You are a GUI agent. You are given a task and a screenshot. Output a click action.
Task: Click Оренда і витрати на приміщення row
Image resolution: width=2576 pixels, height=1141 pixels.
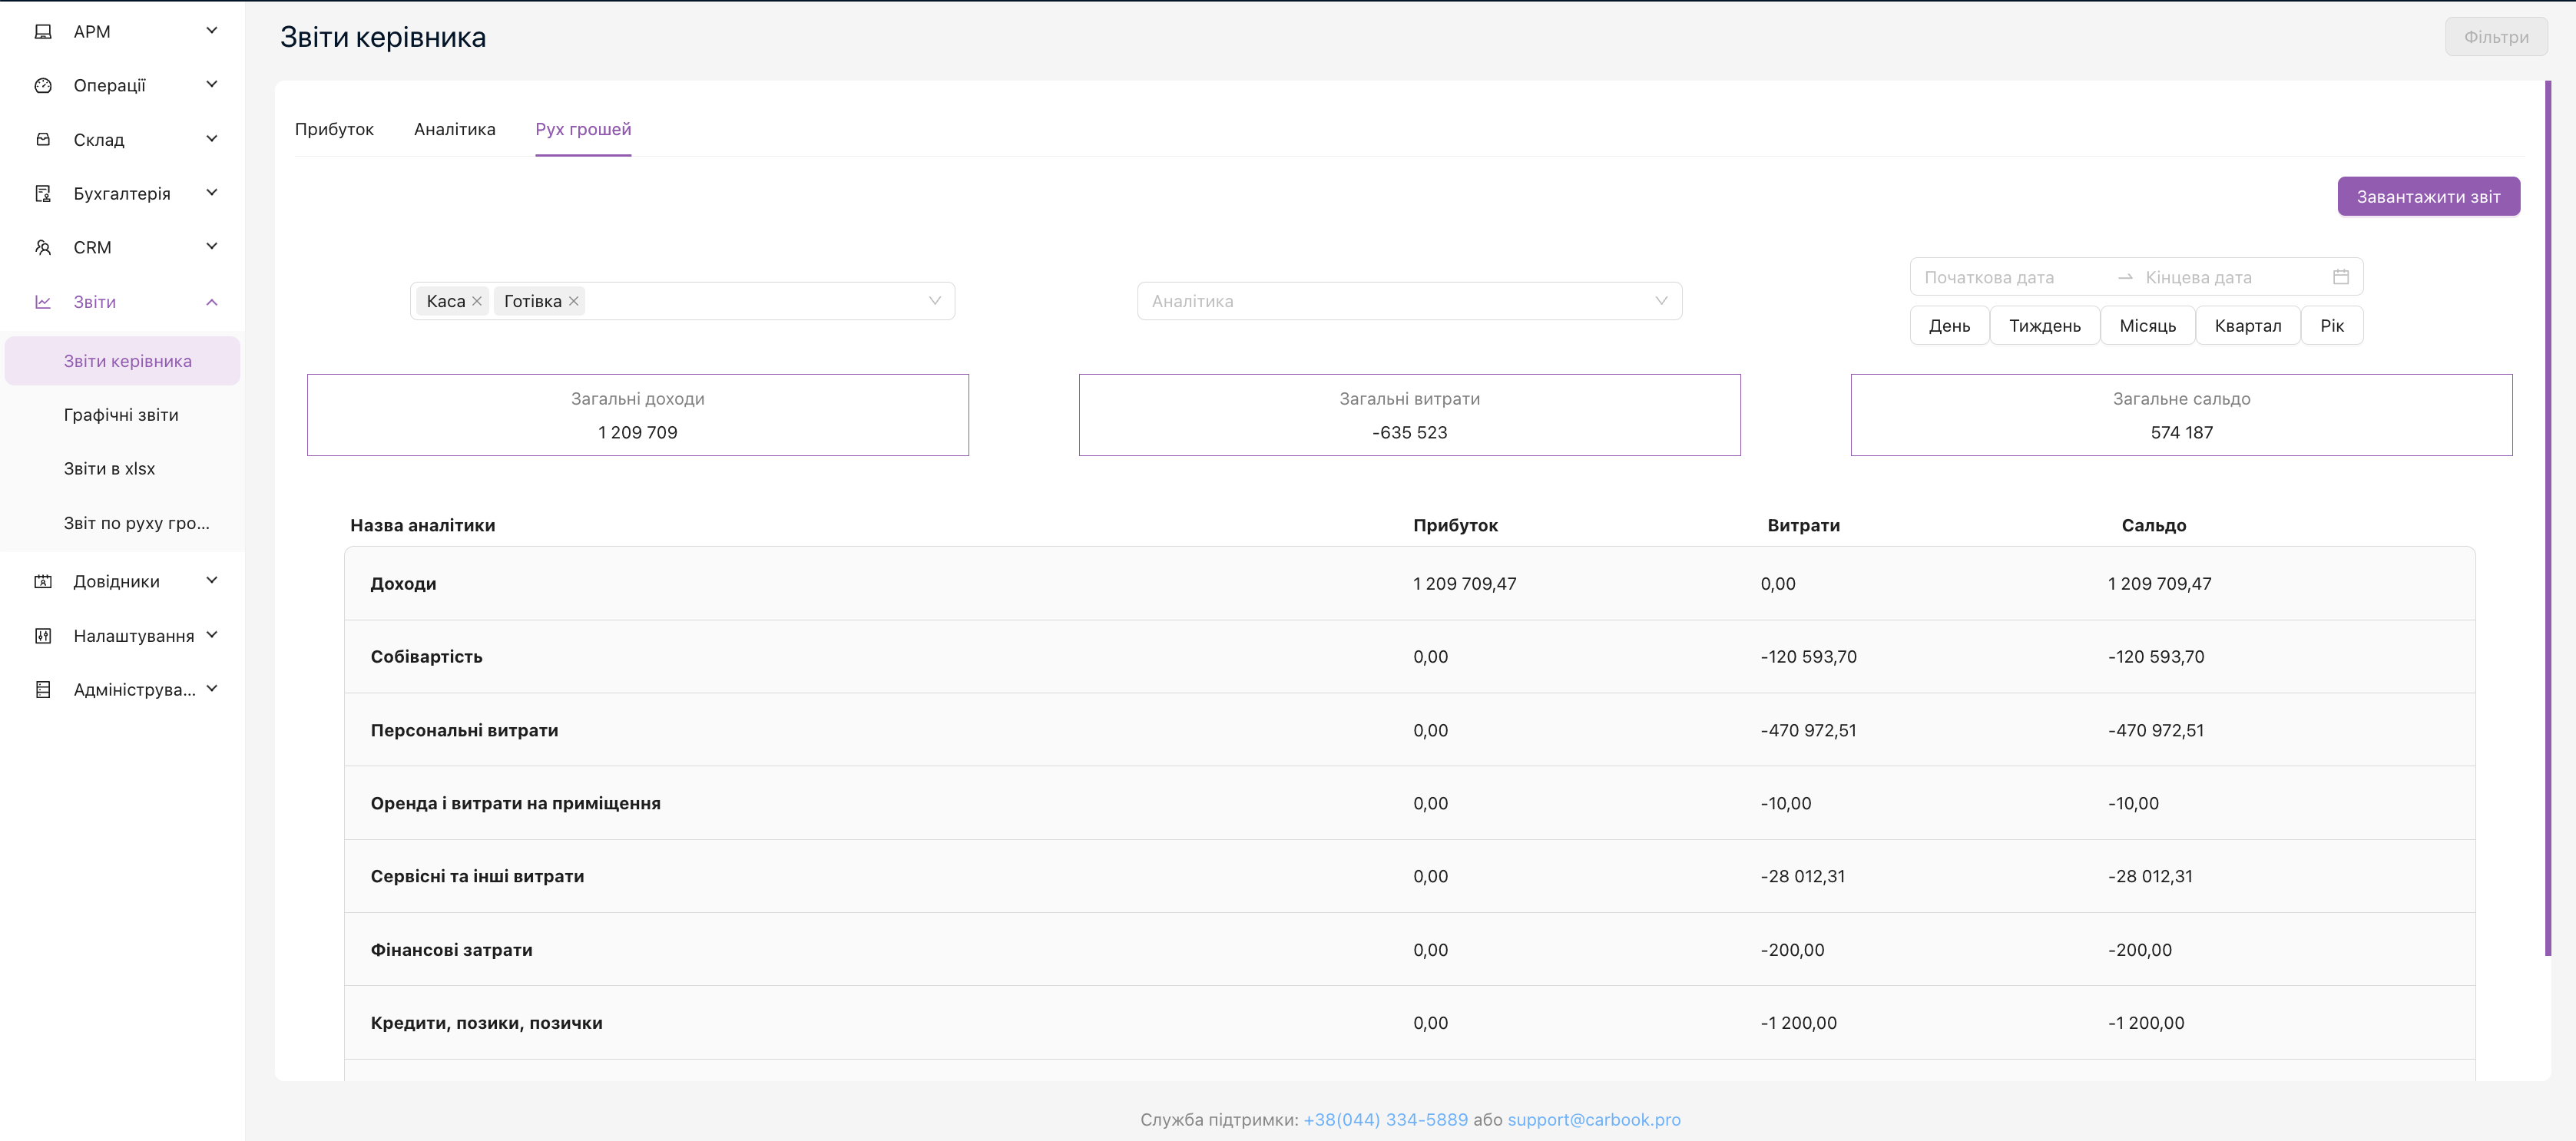1409,803
